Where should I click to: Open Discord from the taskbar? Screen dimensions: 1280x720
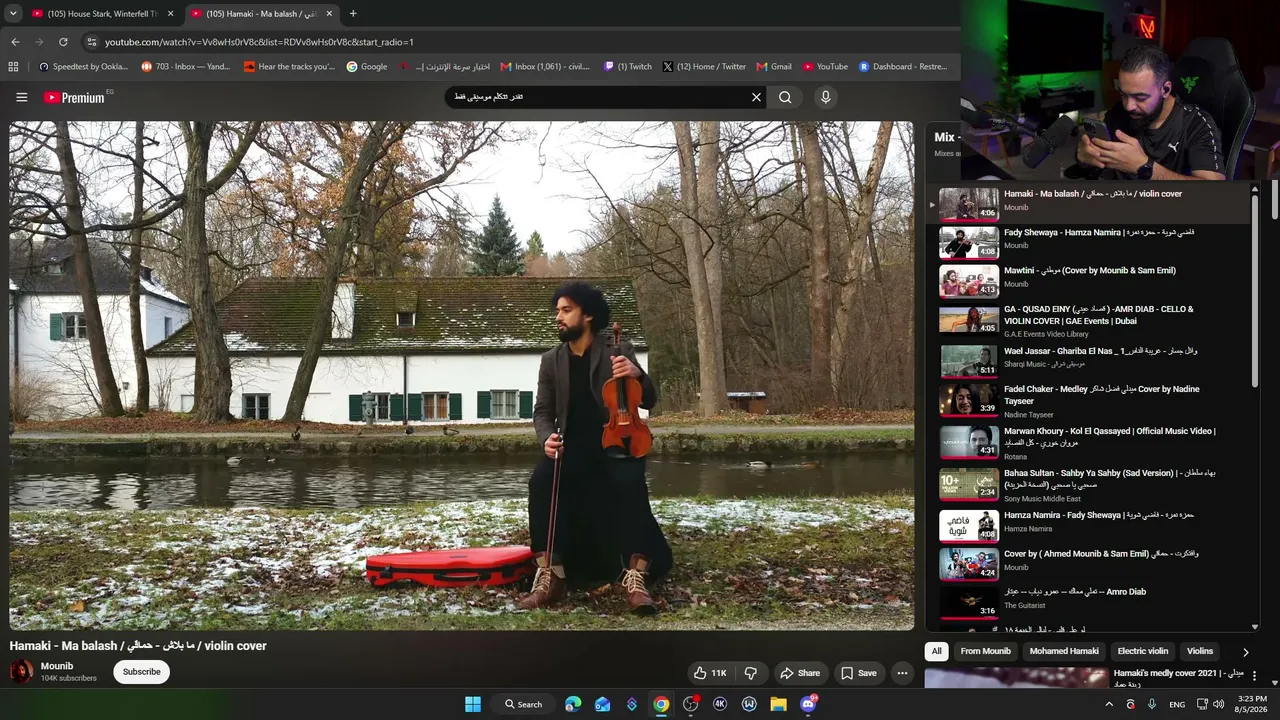tap(808, 704)
